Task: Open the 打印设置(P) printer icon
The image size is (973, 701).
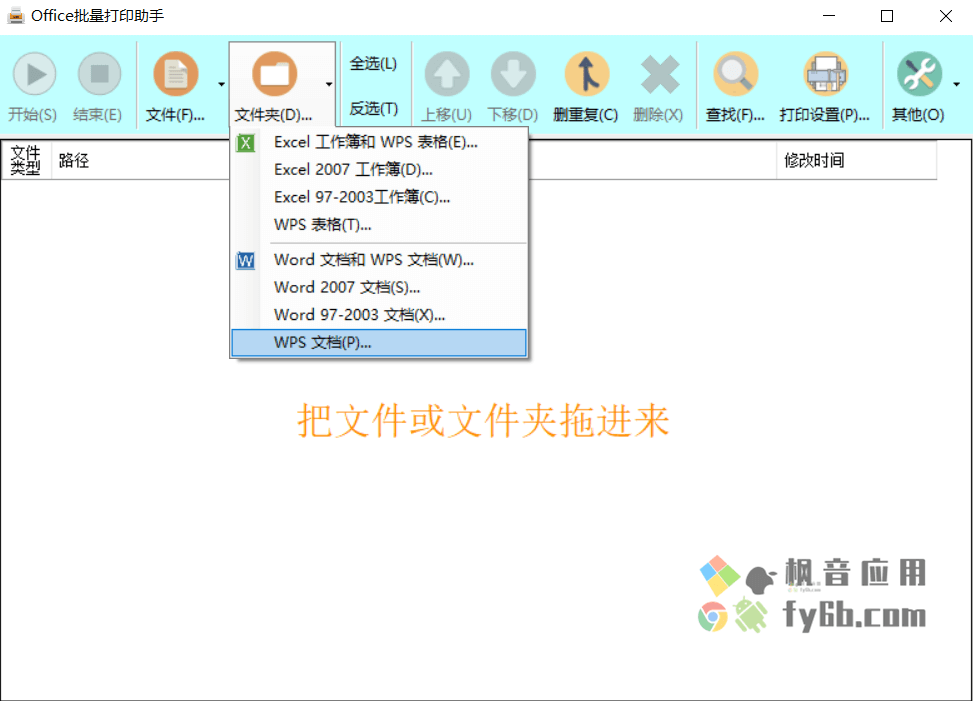Action: tap(825, 74)
